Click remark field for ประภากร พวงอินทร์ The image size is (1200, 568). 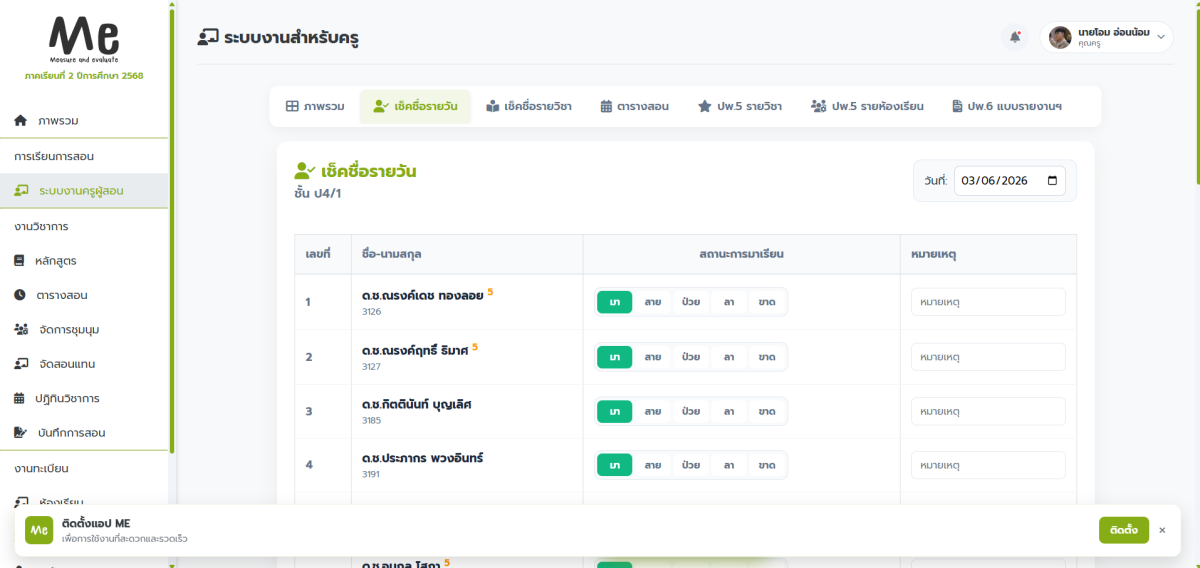(x=988, y=465)
